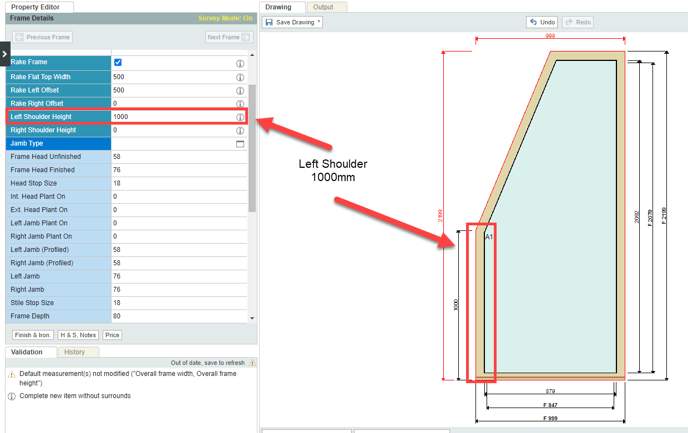Click the Finish & Iron. button

[x=33, y=335]
